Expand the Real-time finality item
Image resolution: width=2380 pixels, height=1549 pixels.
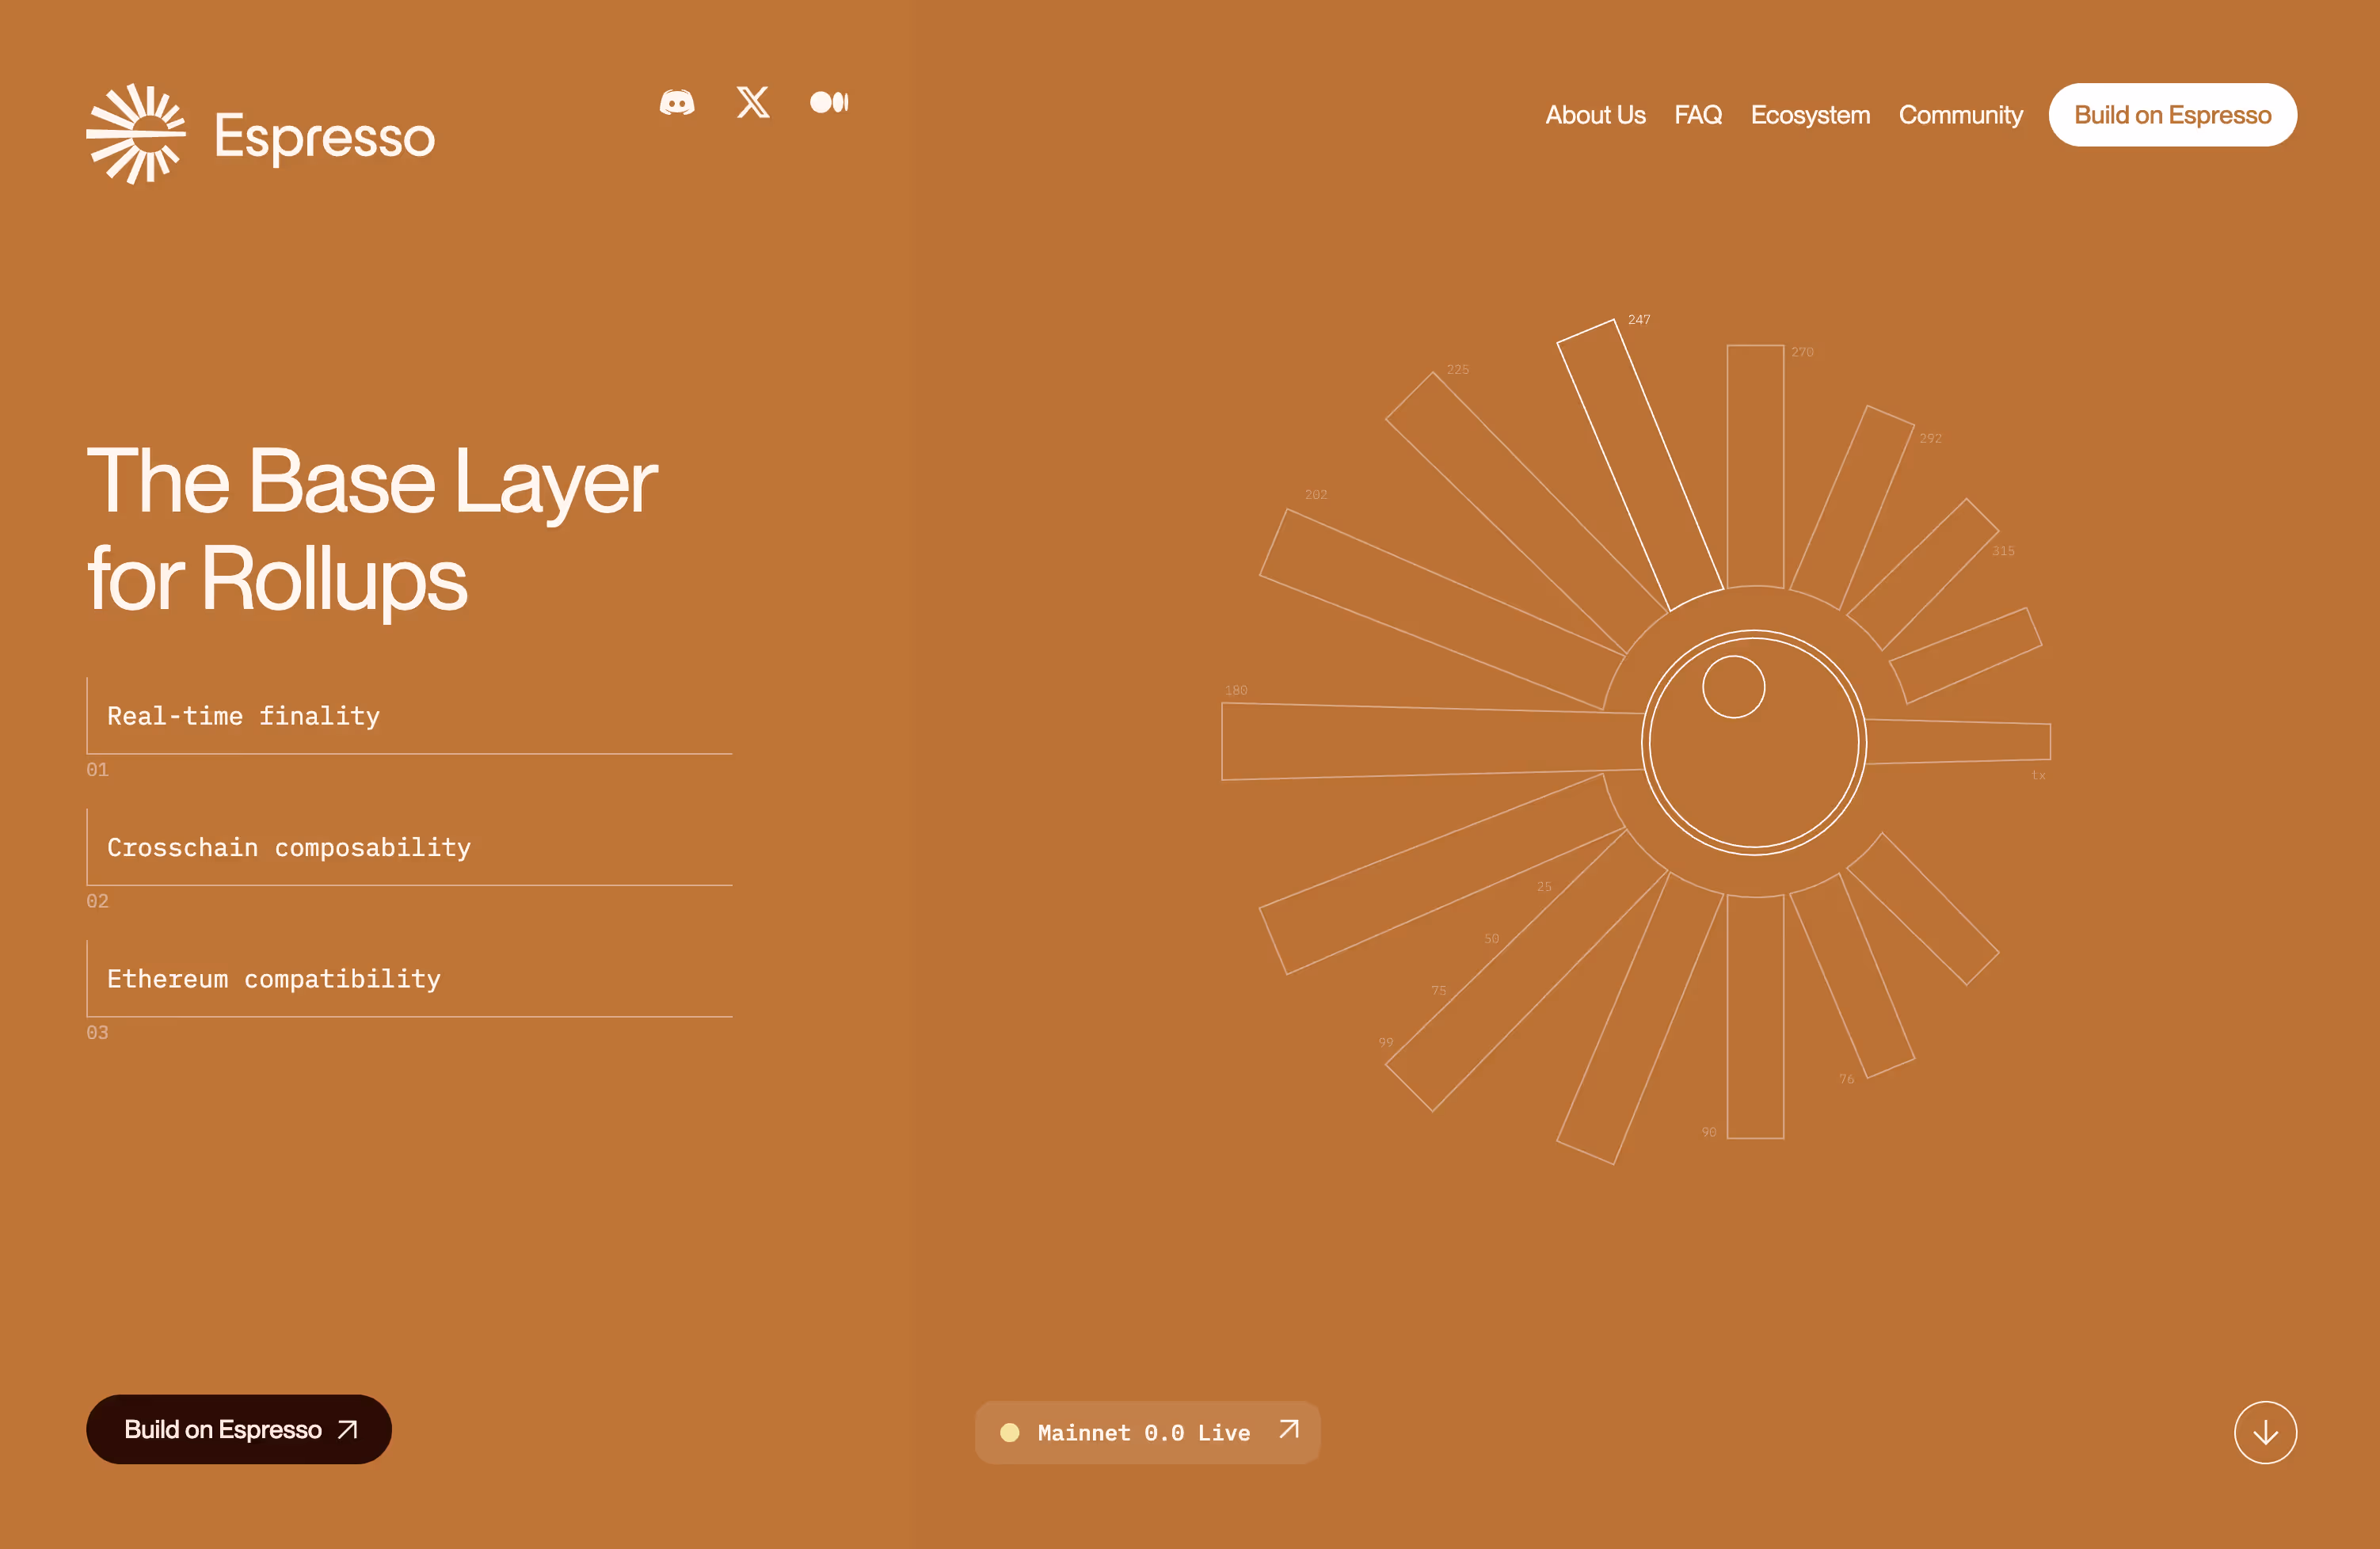click(243, 716)
